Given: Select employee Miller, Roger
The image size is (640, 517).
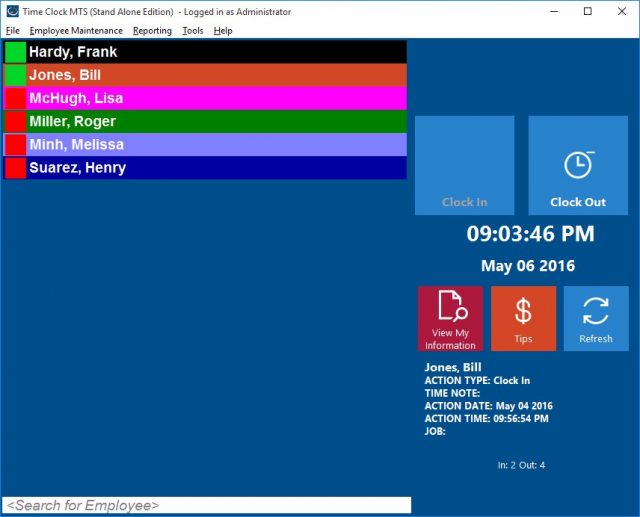Looking at the screenshot, I should pos(205,122).
